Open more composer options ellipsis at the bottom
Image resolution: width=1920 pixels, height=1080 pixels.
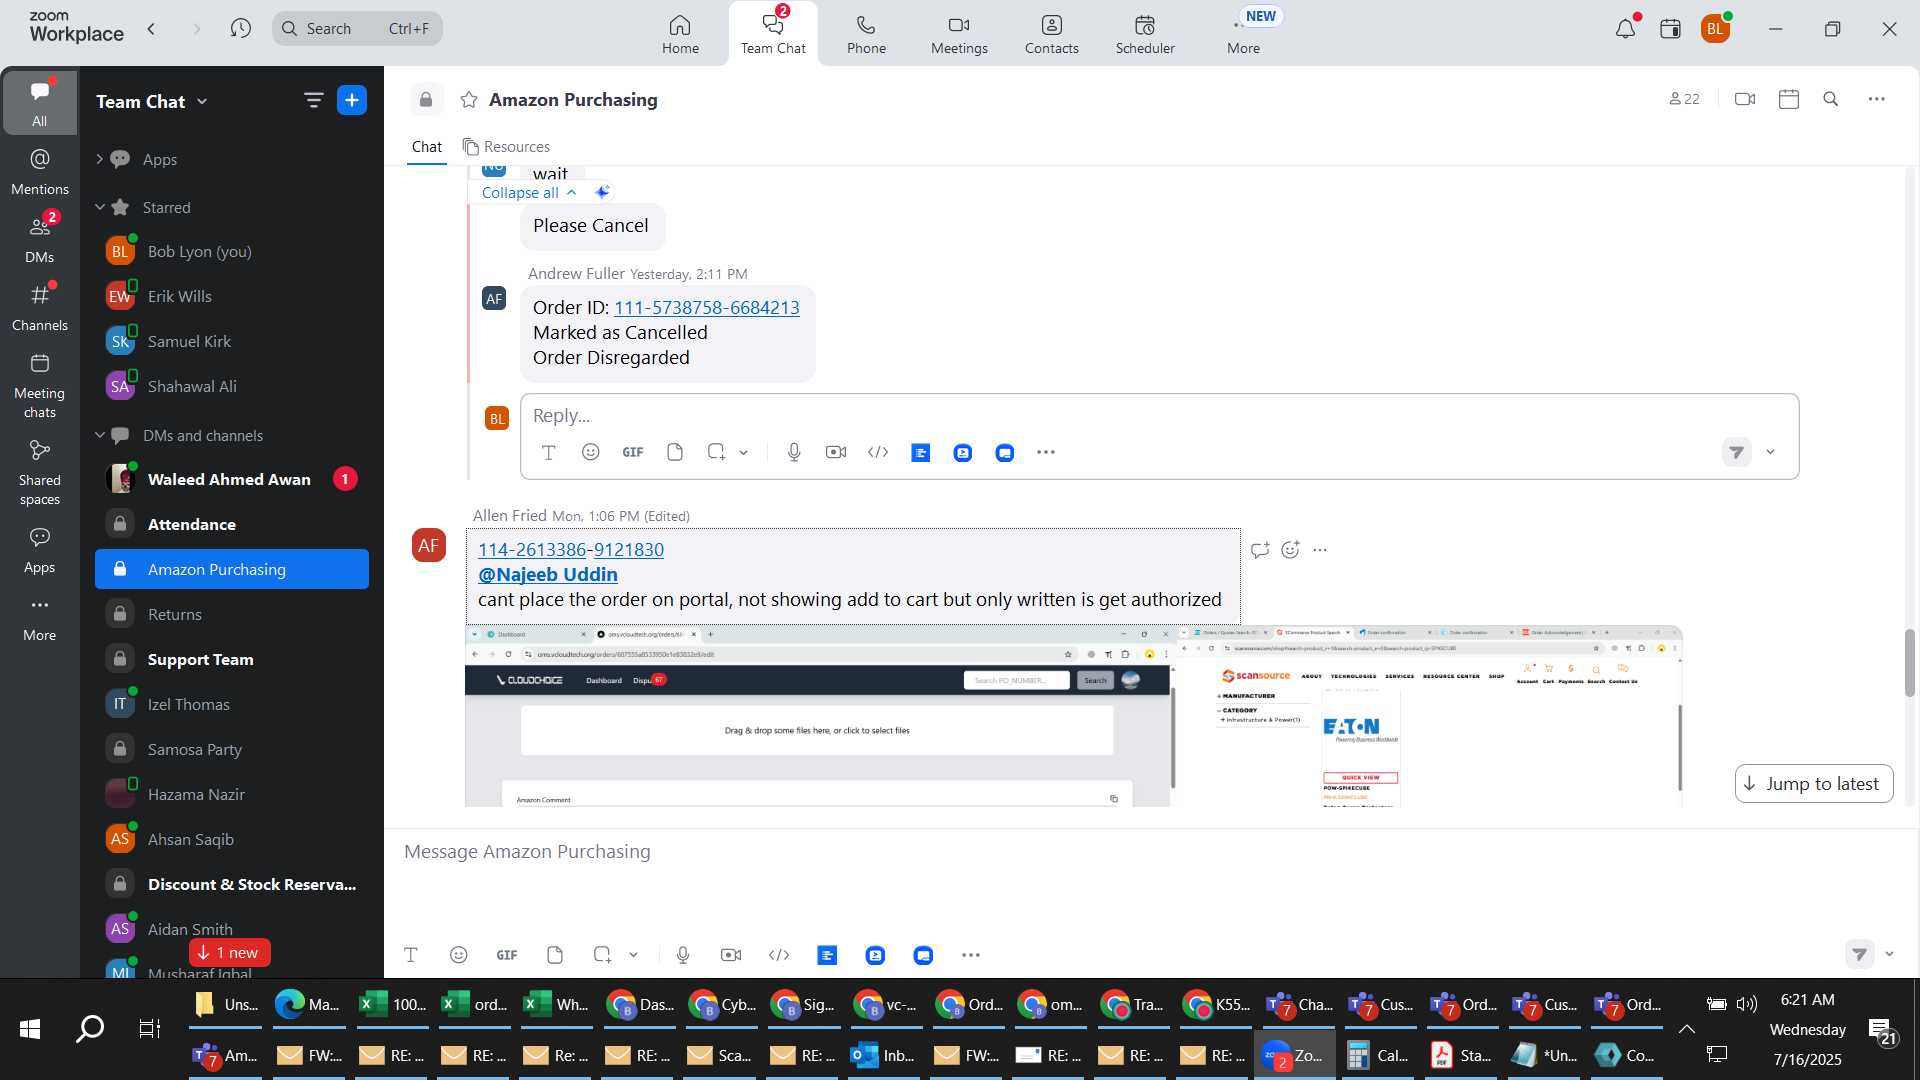[x=971, y=956]
